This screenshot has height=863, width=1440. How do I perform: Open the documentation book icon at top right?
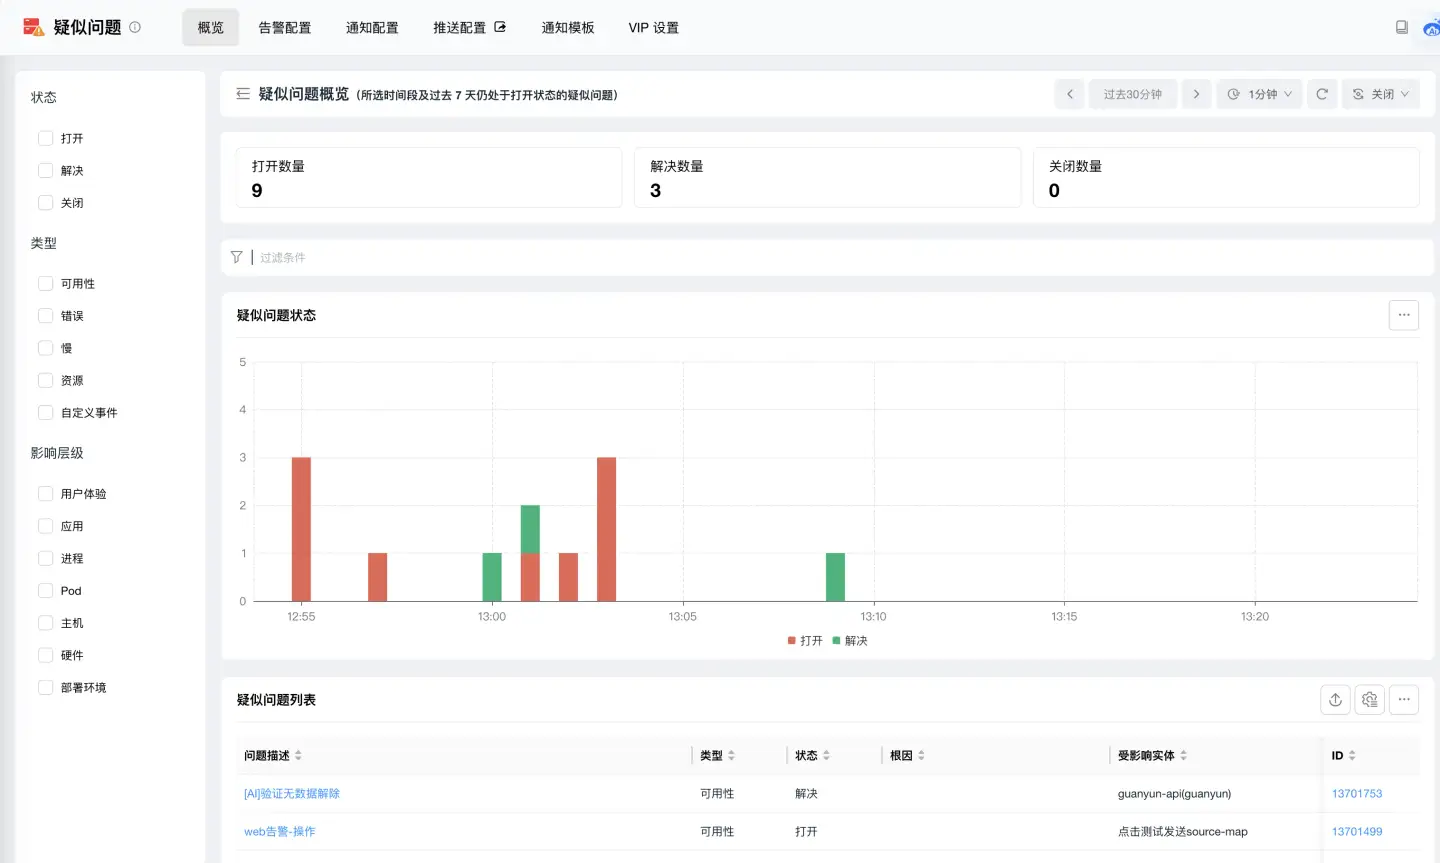coord(1401,27)
